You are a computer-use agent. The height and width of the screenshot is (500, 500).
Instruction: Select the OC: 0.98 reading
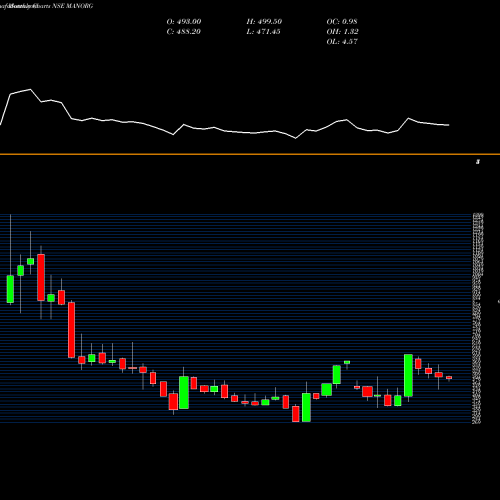click(x=342, y=22)
